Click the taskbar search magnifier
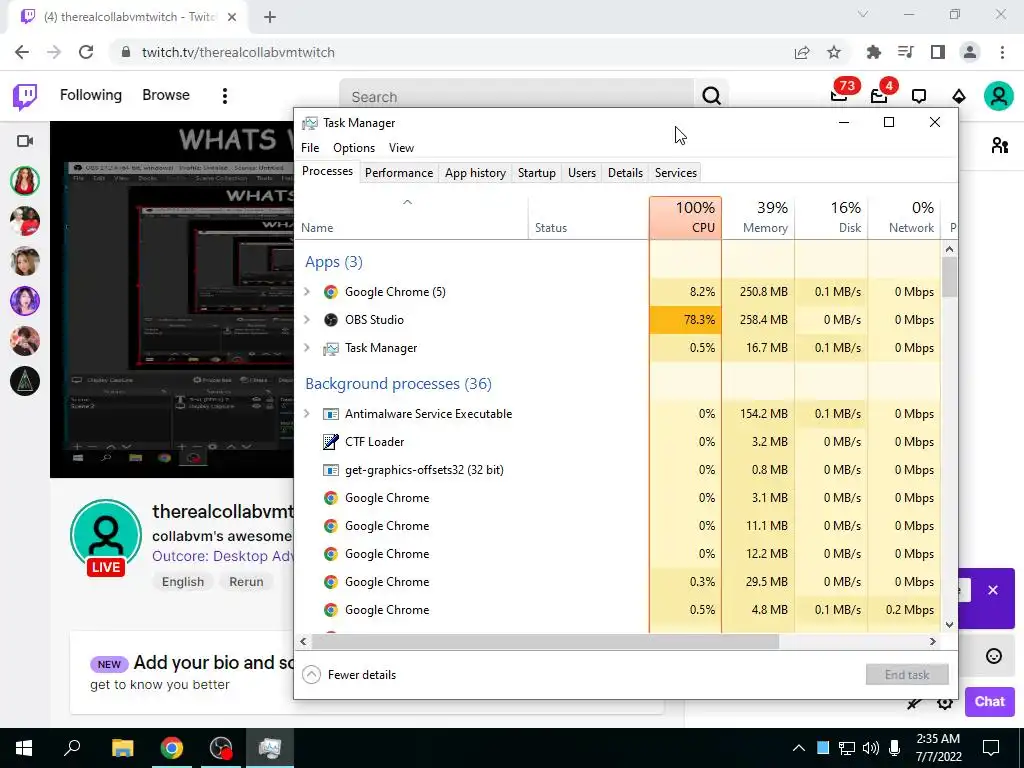 [x=72, y=748]
